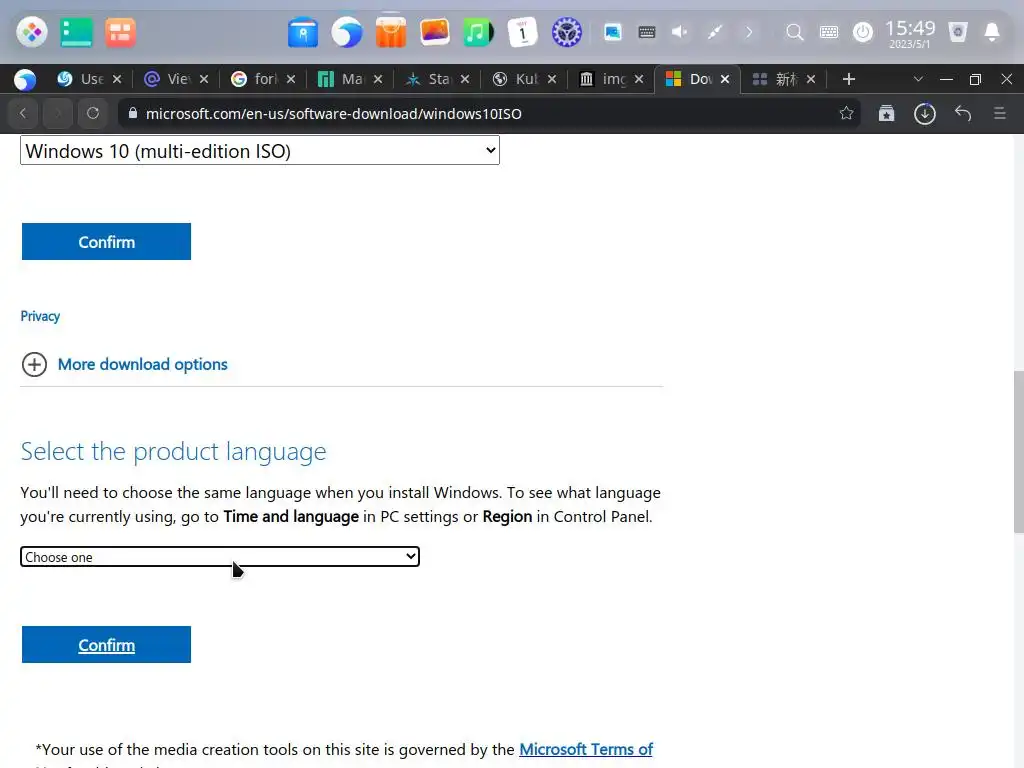This screenshot has width=1024, height=768.
Task: Open the Privacy link
Action: click(x=40, y=316)
